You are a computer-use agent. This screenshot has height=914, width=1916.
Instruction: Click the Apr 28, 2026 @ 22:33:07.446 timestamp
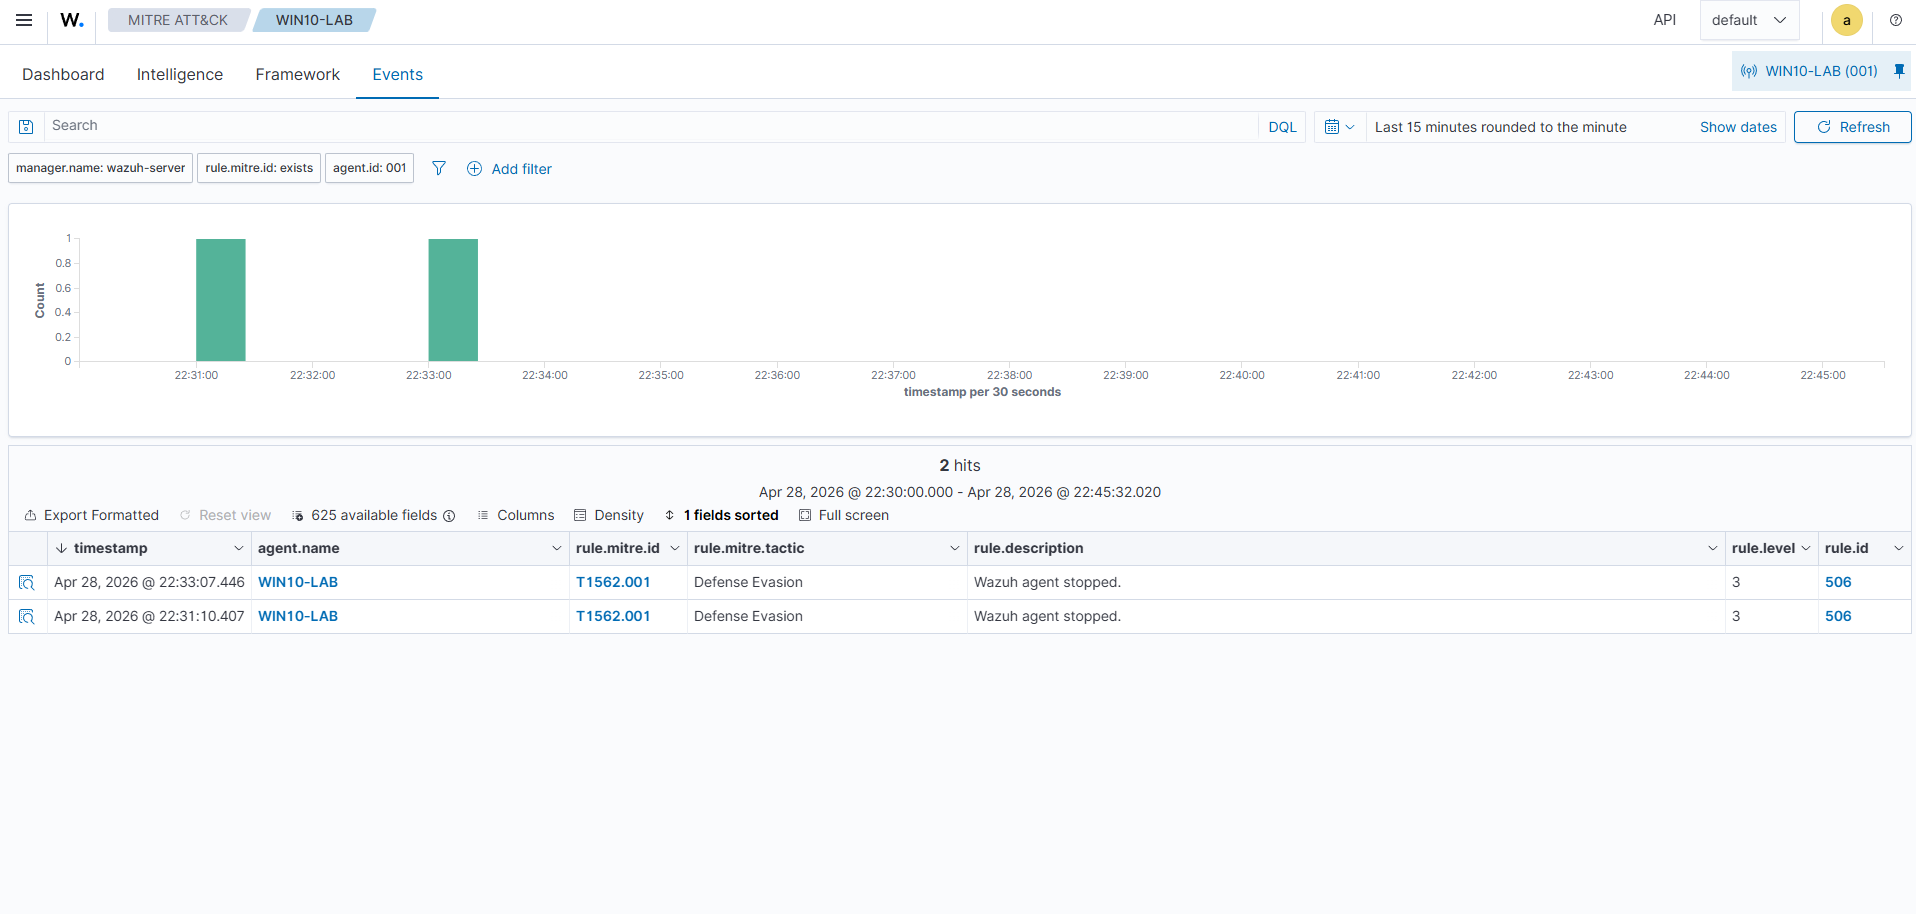149,582
